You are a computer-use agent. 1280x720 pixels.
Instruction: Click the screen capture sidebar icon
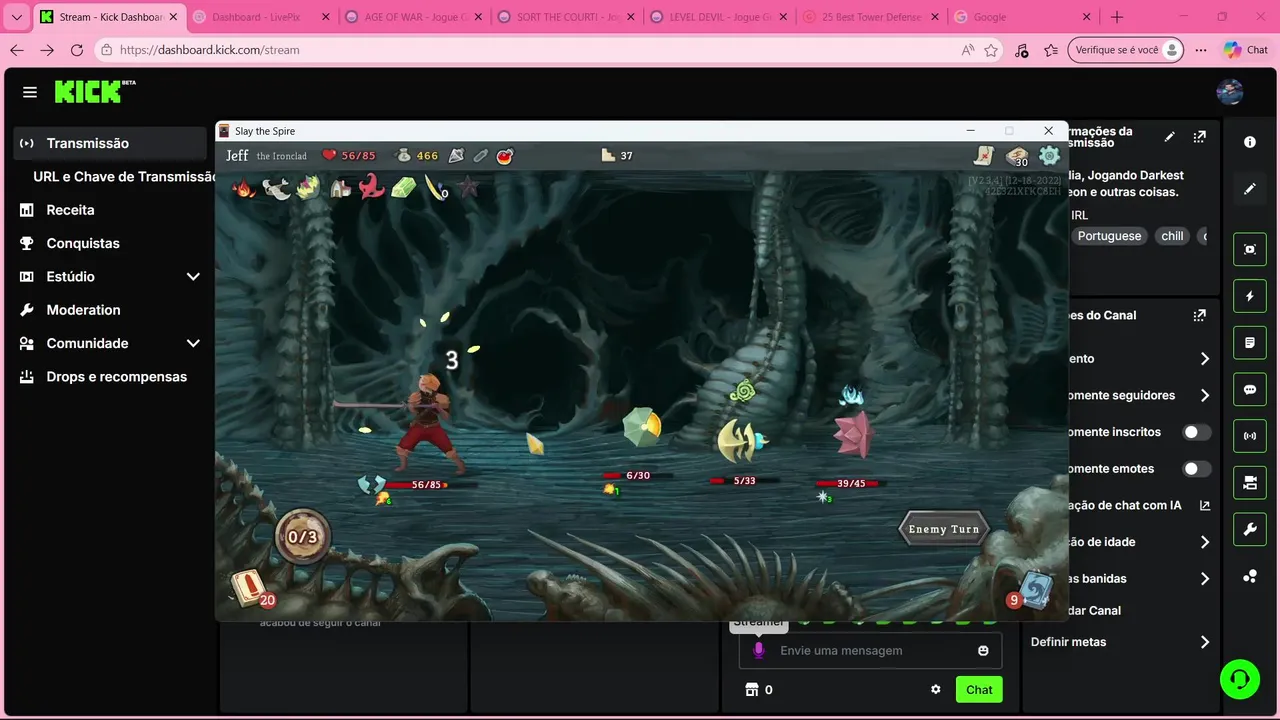coord(1250,249)
